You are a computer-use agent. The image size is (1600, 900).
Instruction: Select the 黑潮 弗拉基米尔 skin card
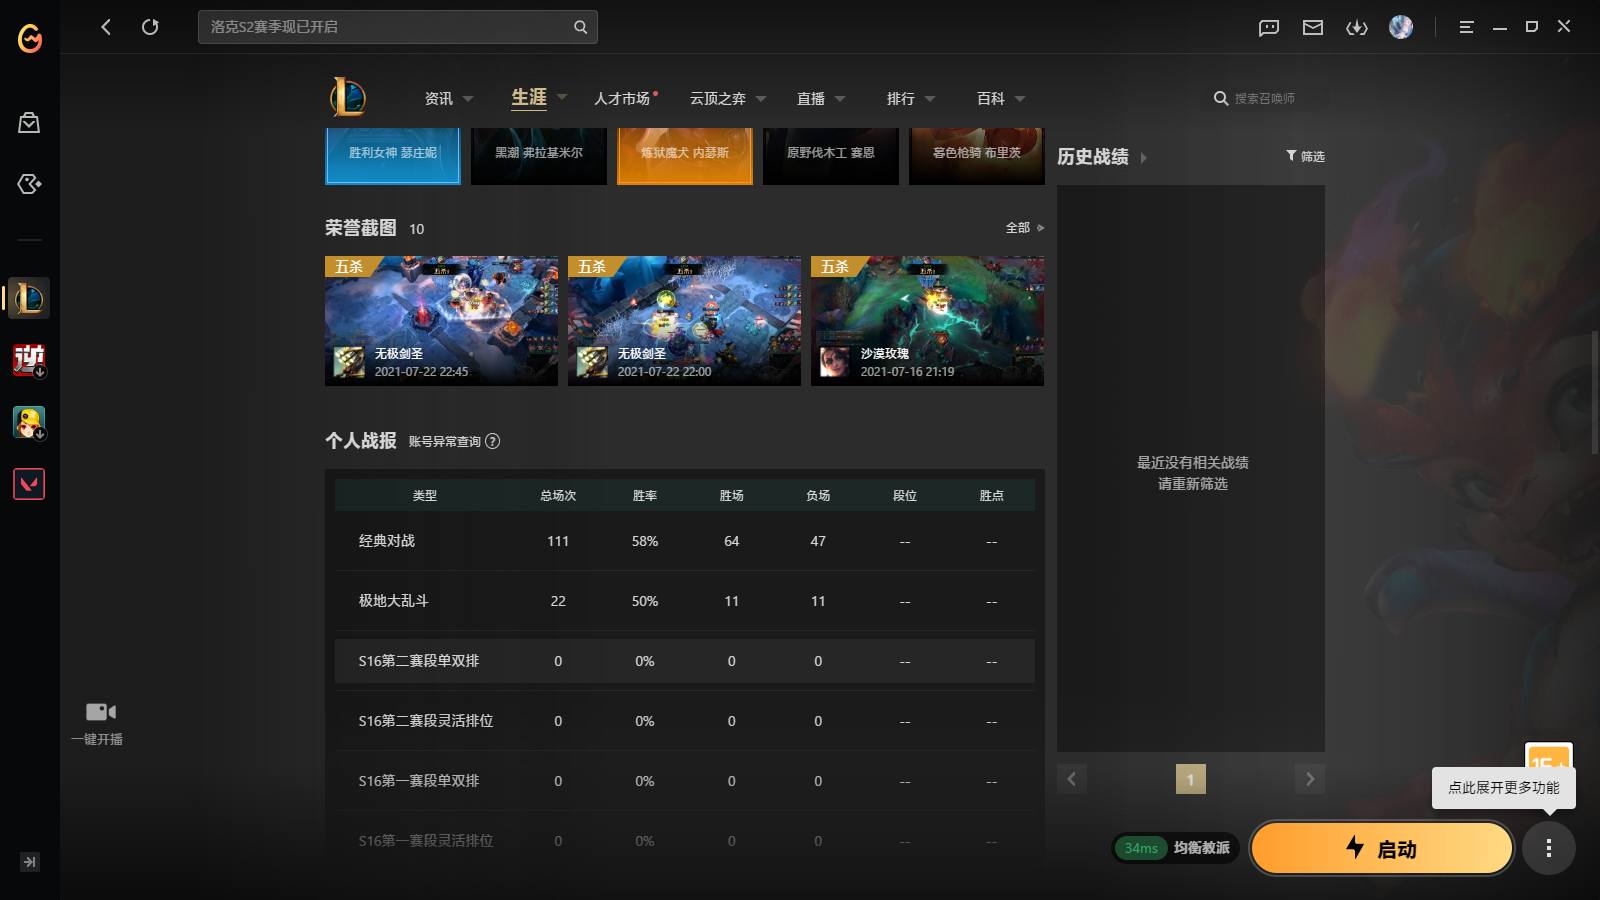click(539, 156)
